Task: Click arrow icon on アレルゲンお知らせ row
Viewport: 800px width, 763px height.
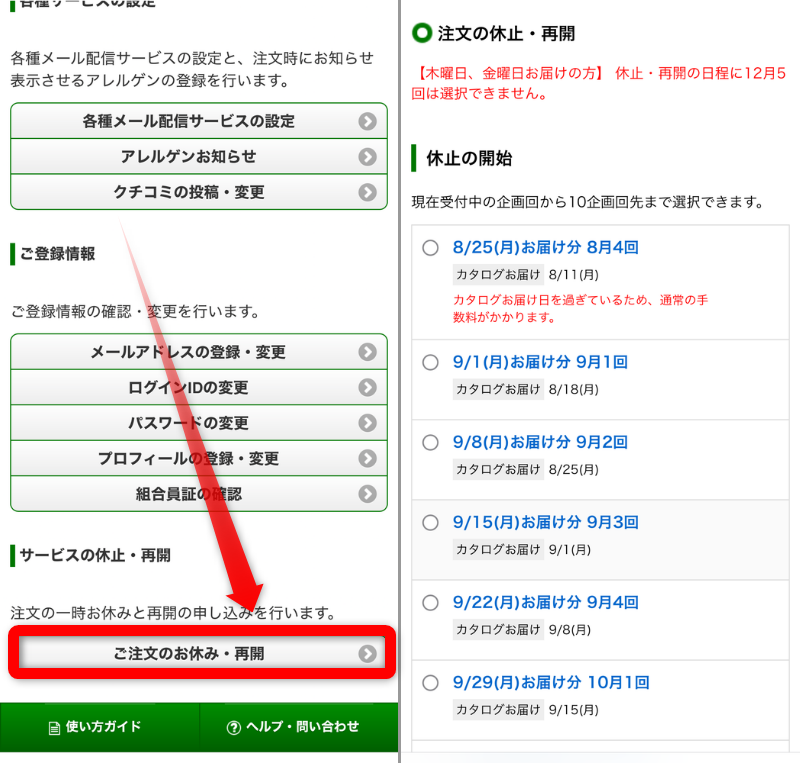Action: click(x=367, y=157)
